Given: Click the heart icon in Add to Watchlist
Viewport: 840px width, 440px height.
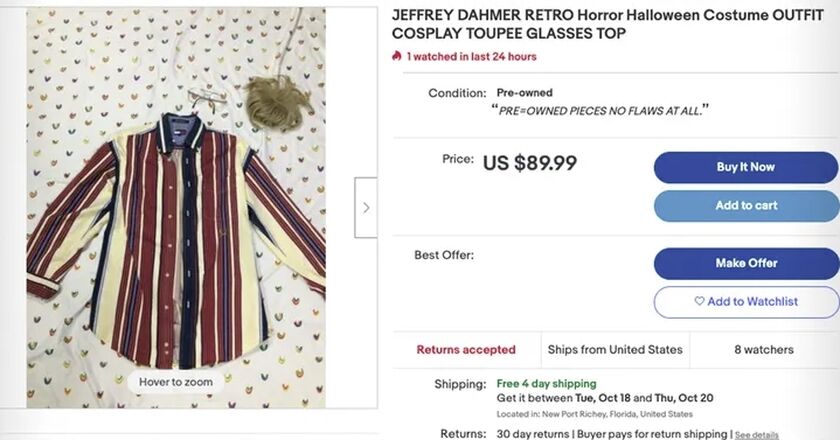Looking at the screenshot, I should [699, 301].
